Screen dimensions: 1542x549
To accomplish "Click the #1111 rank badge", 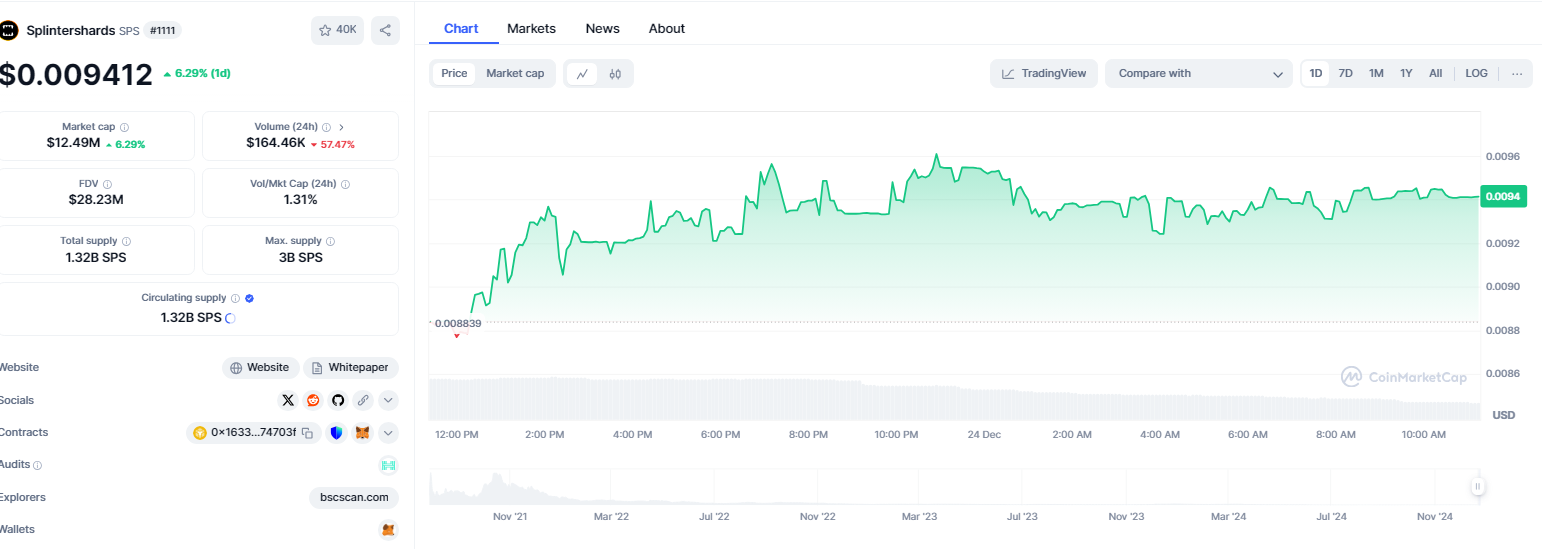I will (x=162, y=30).
